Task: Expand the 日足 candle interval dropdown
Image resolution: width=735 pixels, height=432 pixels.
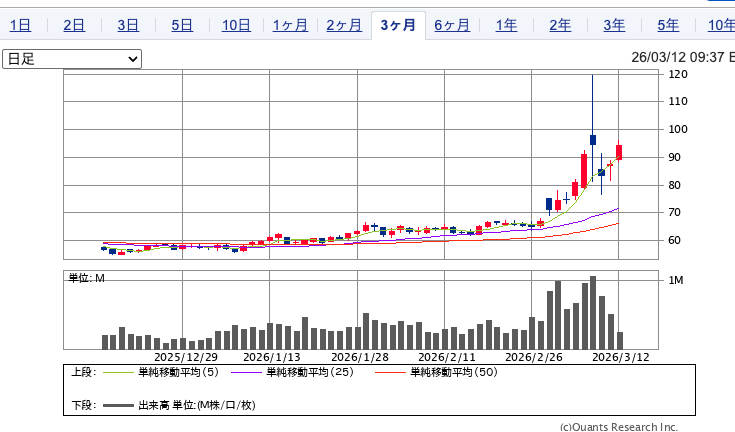Action: 72,59
